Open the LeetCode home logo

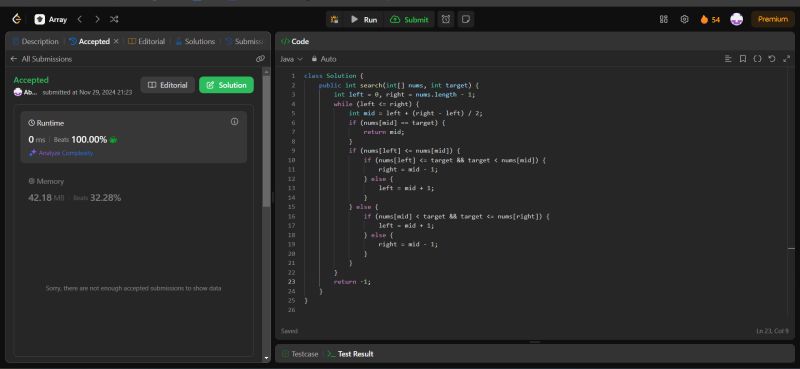(16, 19)
